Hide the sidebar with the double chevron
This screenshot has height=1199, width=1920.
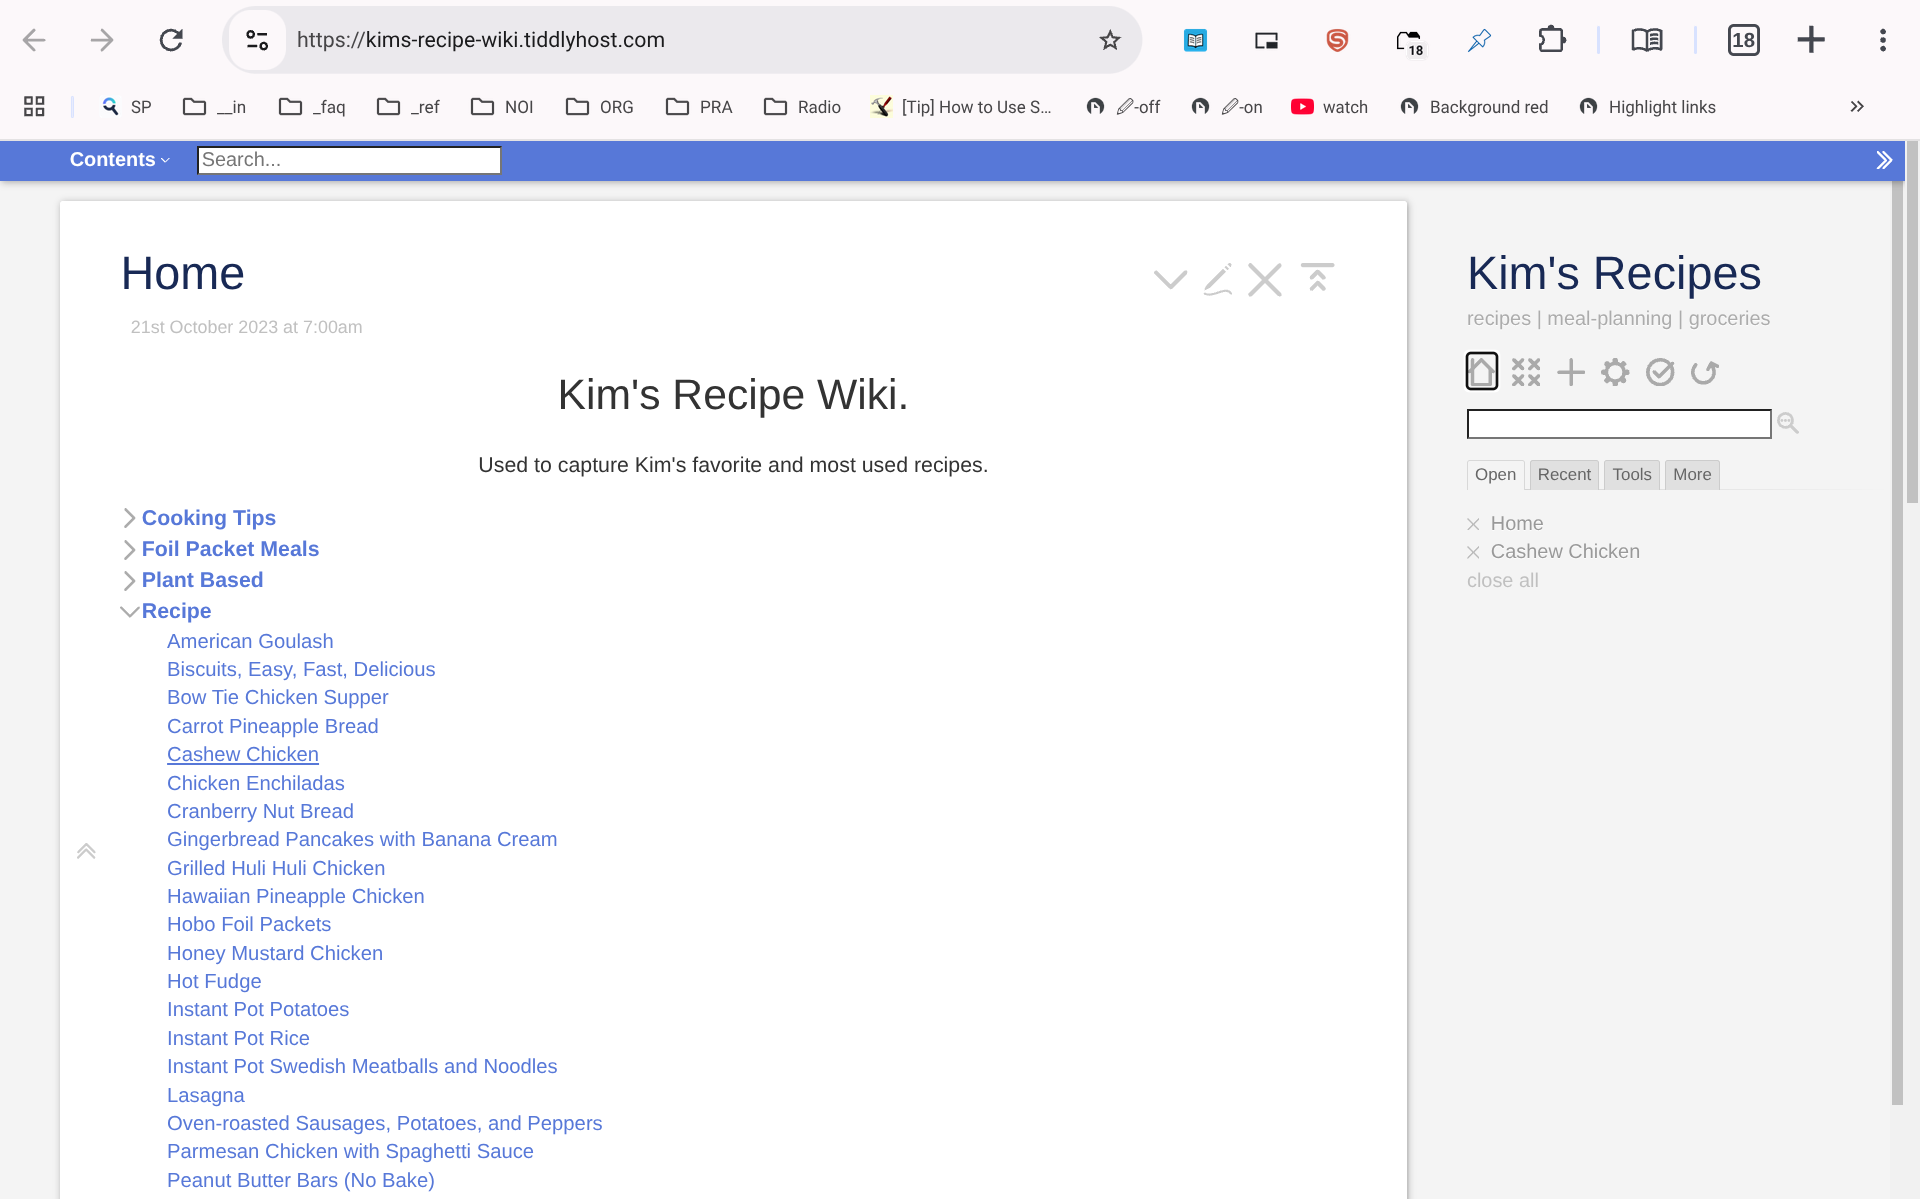[1884, 160]
